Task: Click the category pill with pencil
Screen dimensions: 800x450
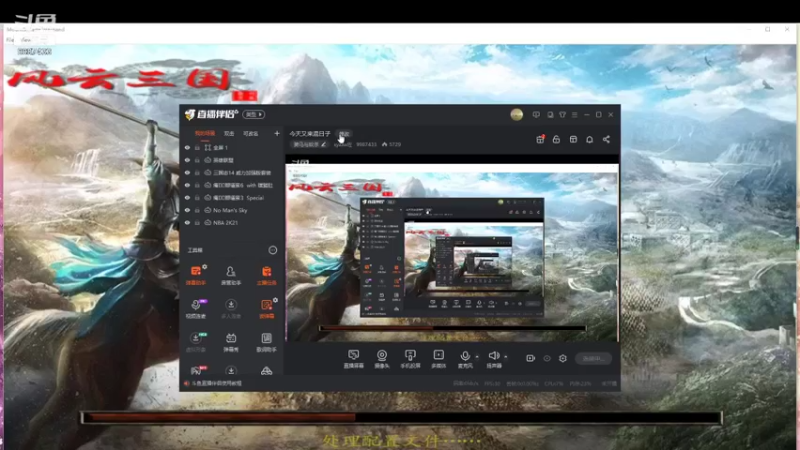Action: (310, 144)
